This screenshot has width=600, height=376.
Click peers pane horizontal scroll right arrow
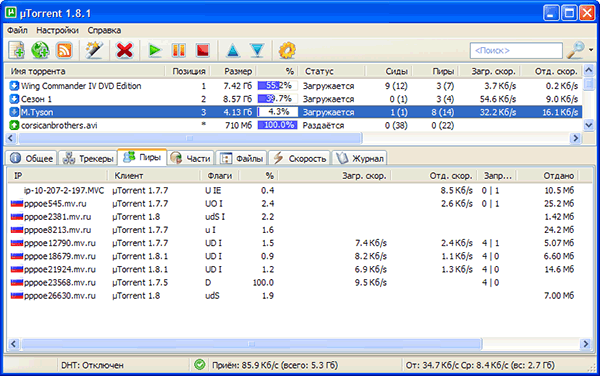click(586, 344)
